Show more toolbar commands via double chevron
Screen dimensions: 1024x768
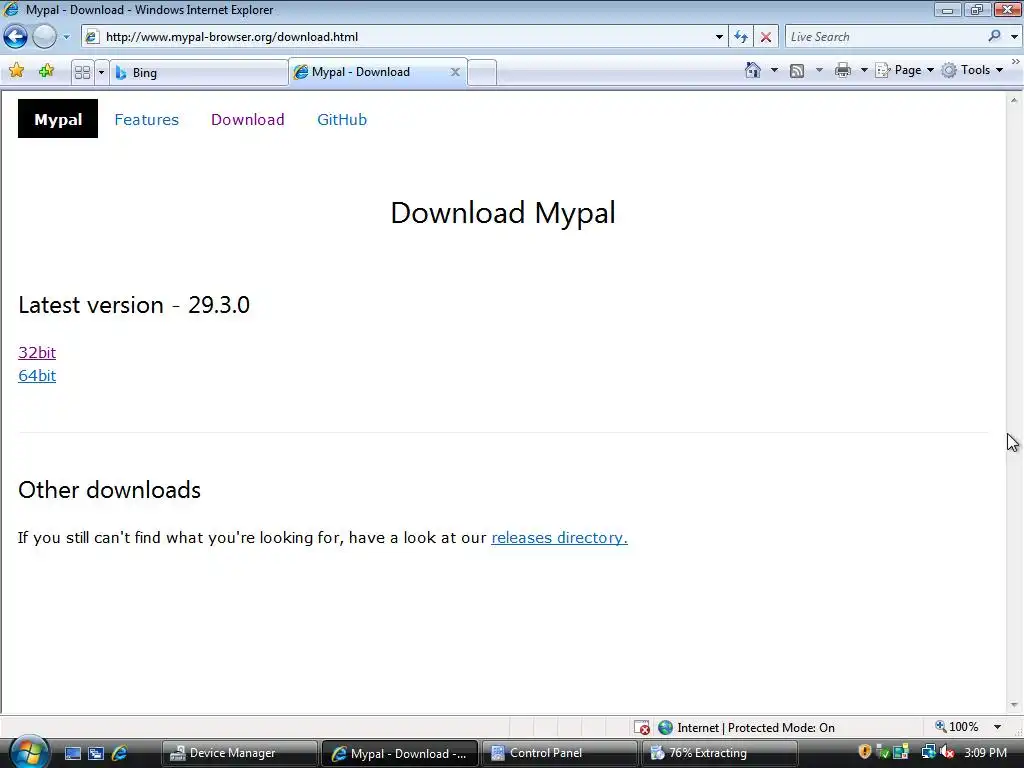point(1016,61)
